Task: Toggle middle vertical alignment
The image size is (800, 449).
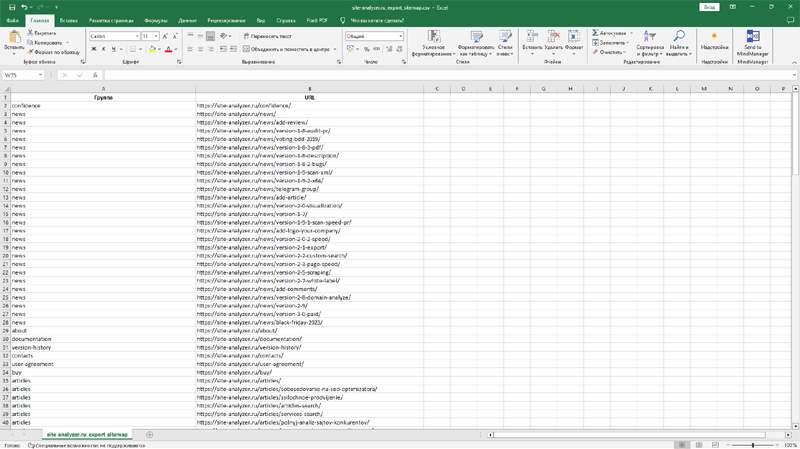Action: [x=200, y=36]
